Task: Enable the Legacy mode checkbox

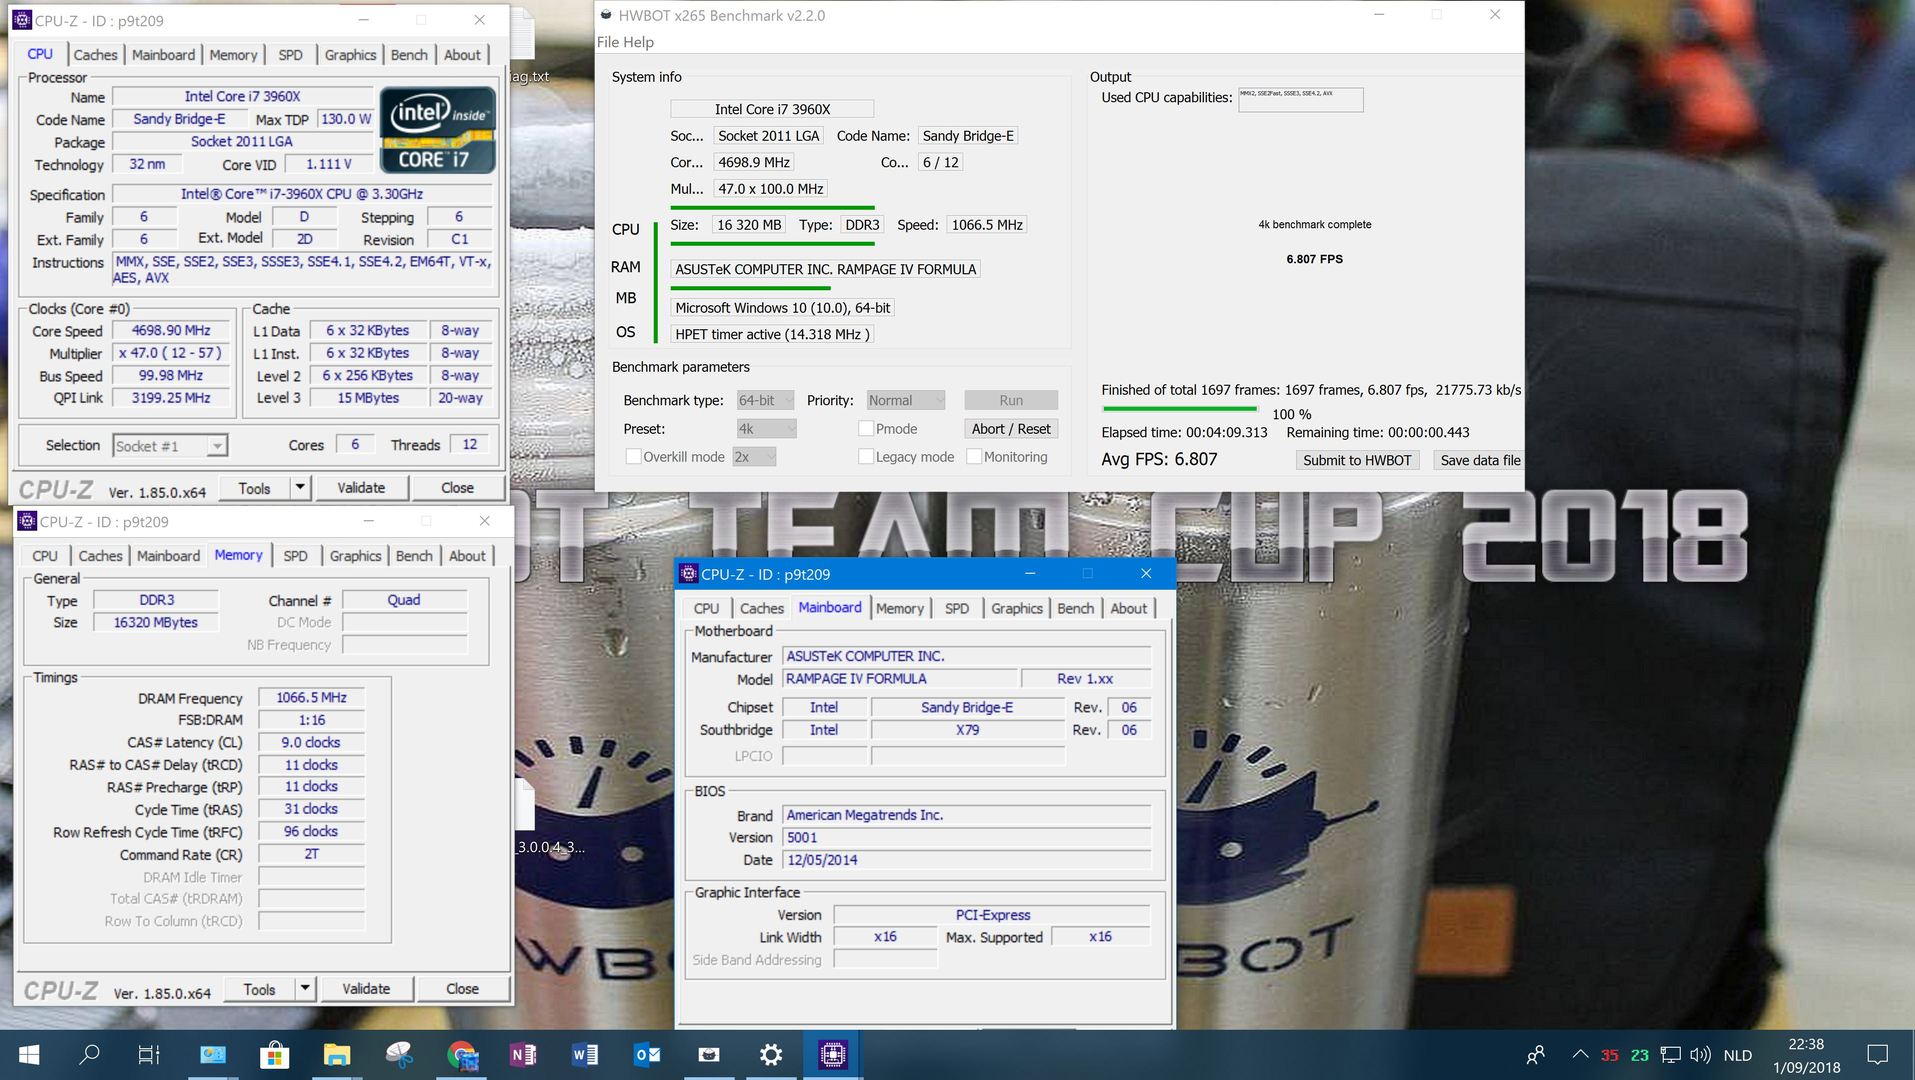Action: pos(866,457)
